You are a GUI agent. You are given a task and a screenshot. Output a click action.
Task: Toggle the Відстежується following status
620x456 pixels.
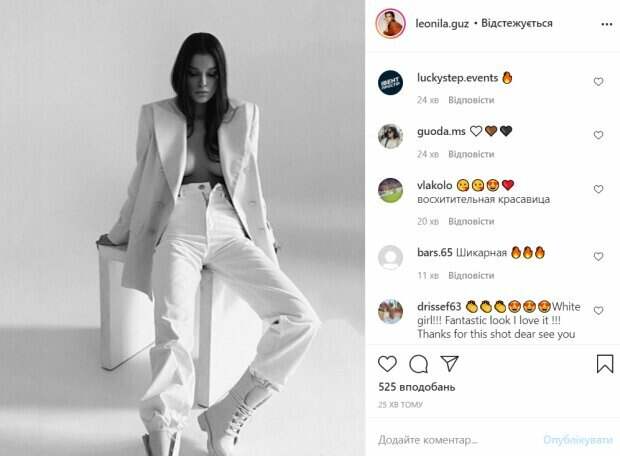click(x=517, y=23)
